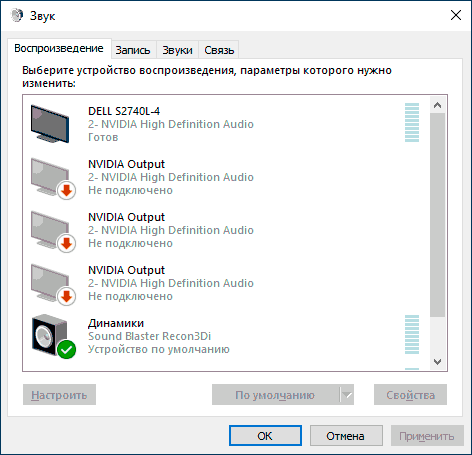Screen dimensions: 472x455
Task: Click the Настроить button
Action: click(x=59, y=395)
